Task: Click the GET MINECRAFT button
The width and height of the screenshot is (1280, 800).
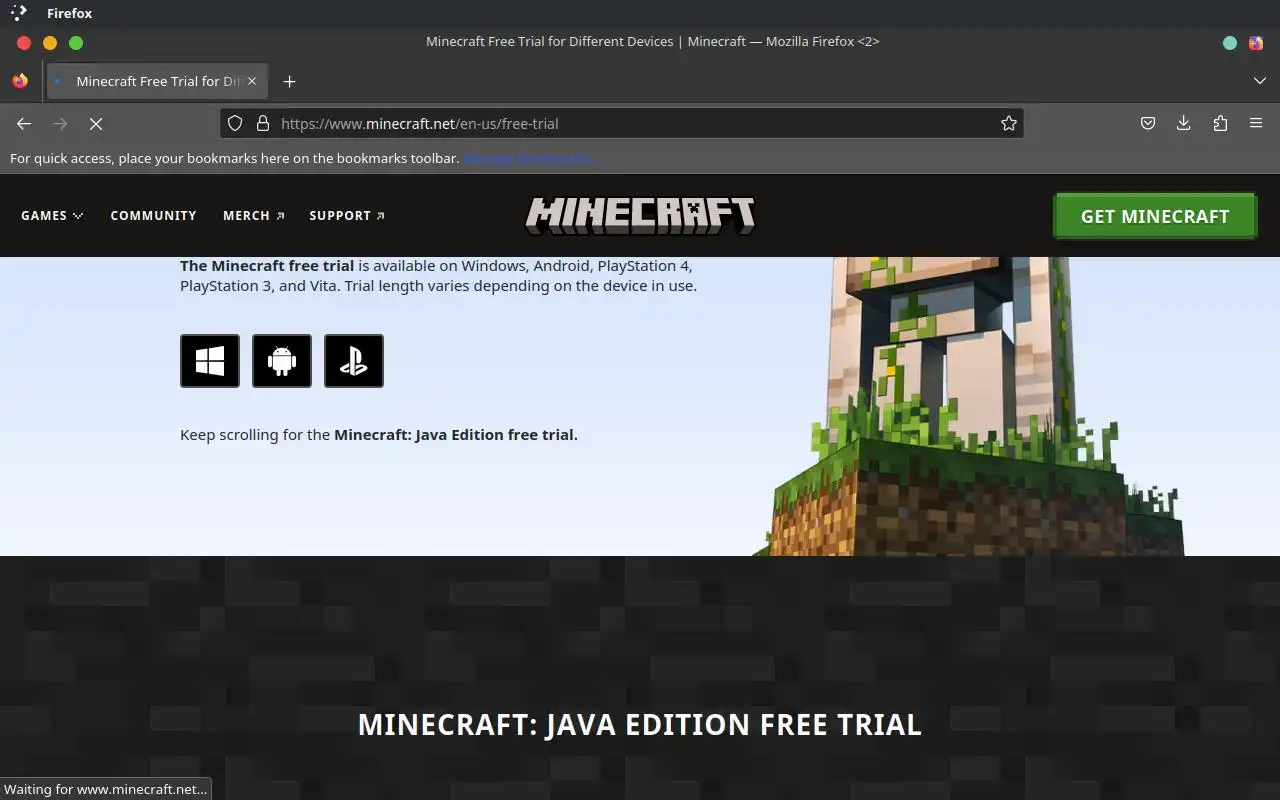Action: tap(1155, 216)
